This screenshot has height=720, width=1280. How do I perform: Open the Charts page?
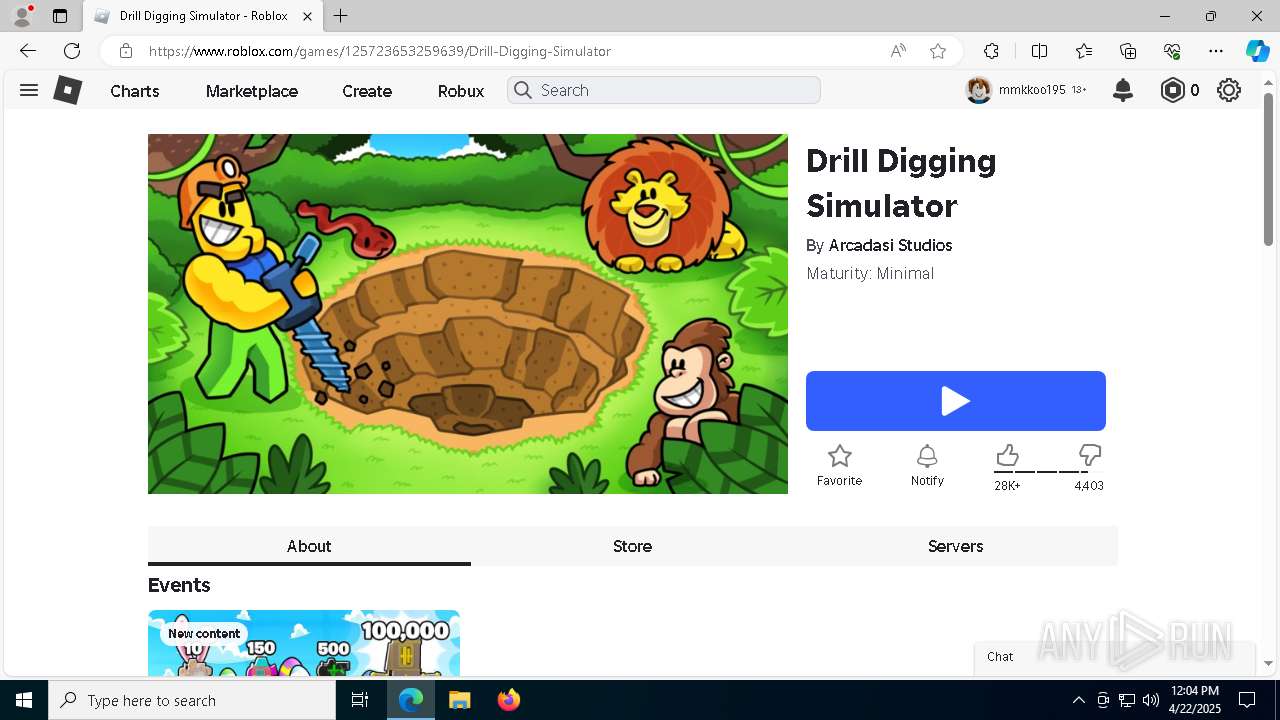135,91
